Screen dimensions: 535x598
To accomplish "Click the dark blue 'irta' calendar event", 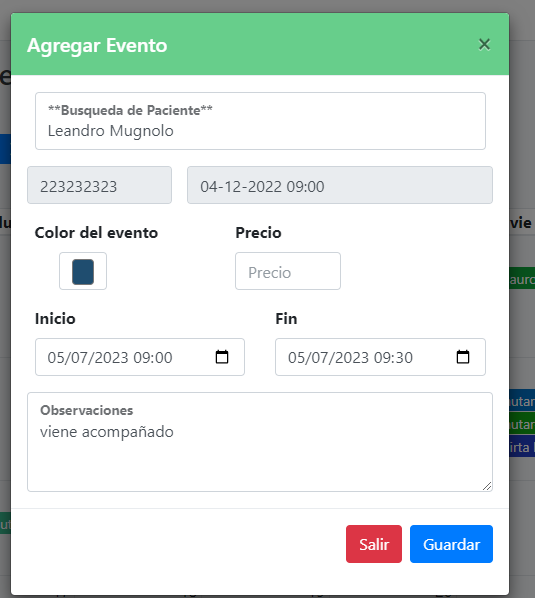I will coord(522,447).
